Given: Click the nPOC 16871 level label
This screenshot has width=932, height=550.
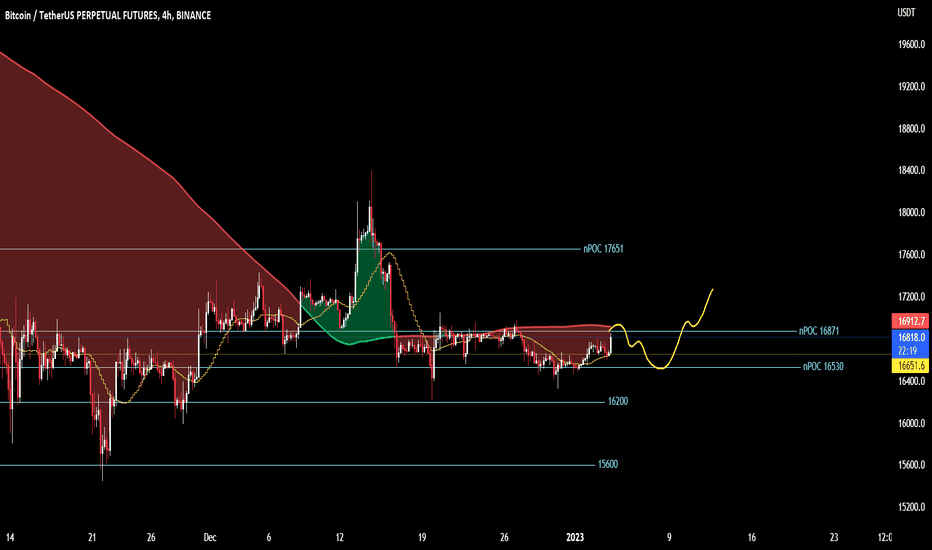Looking at the screenshot, I should (819, 331).
